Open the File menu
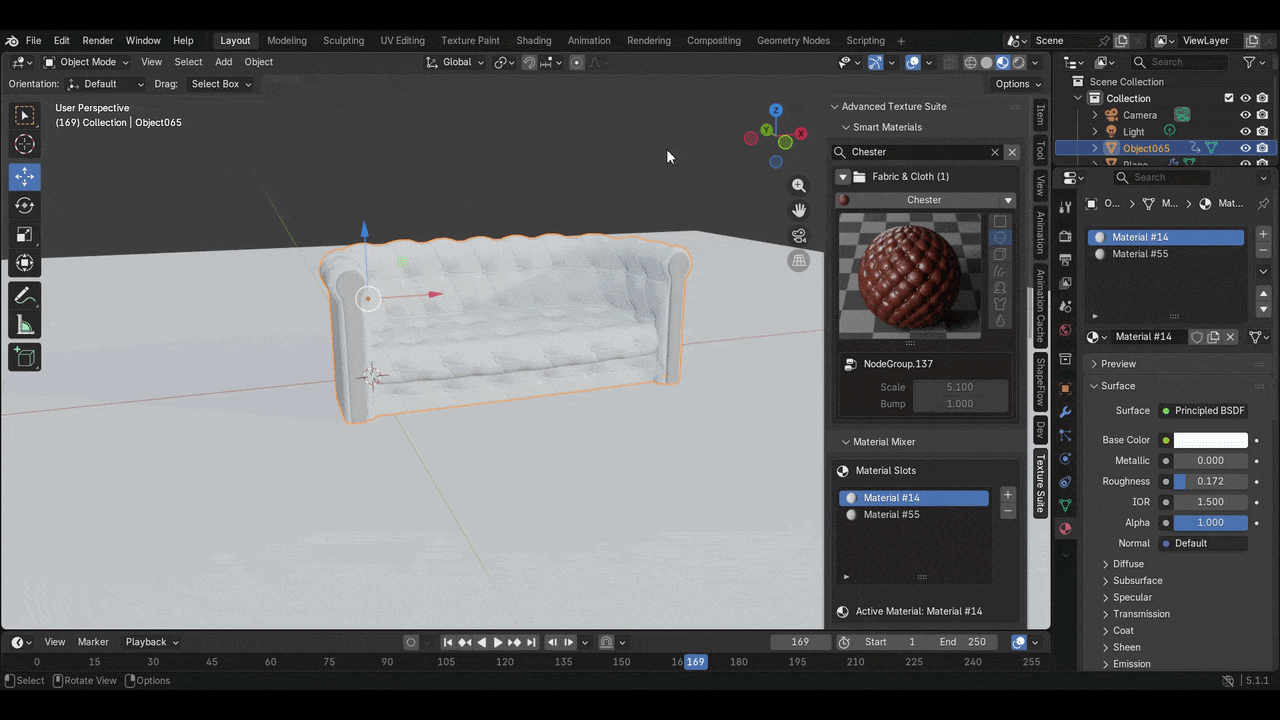Screen dimensions: 1280x720 click(33, 41)
